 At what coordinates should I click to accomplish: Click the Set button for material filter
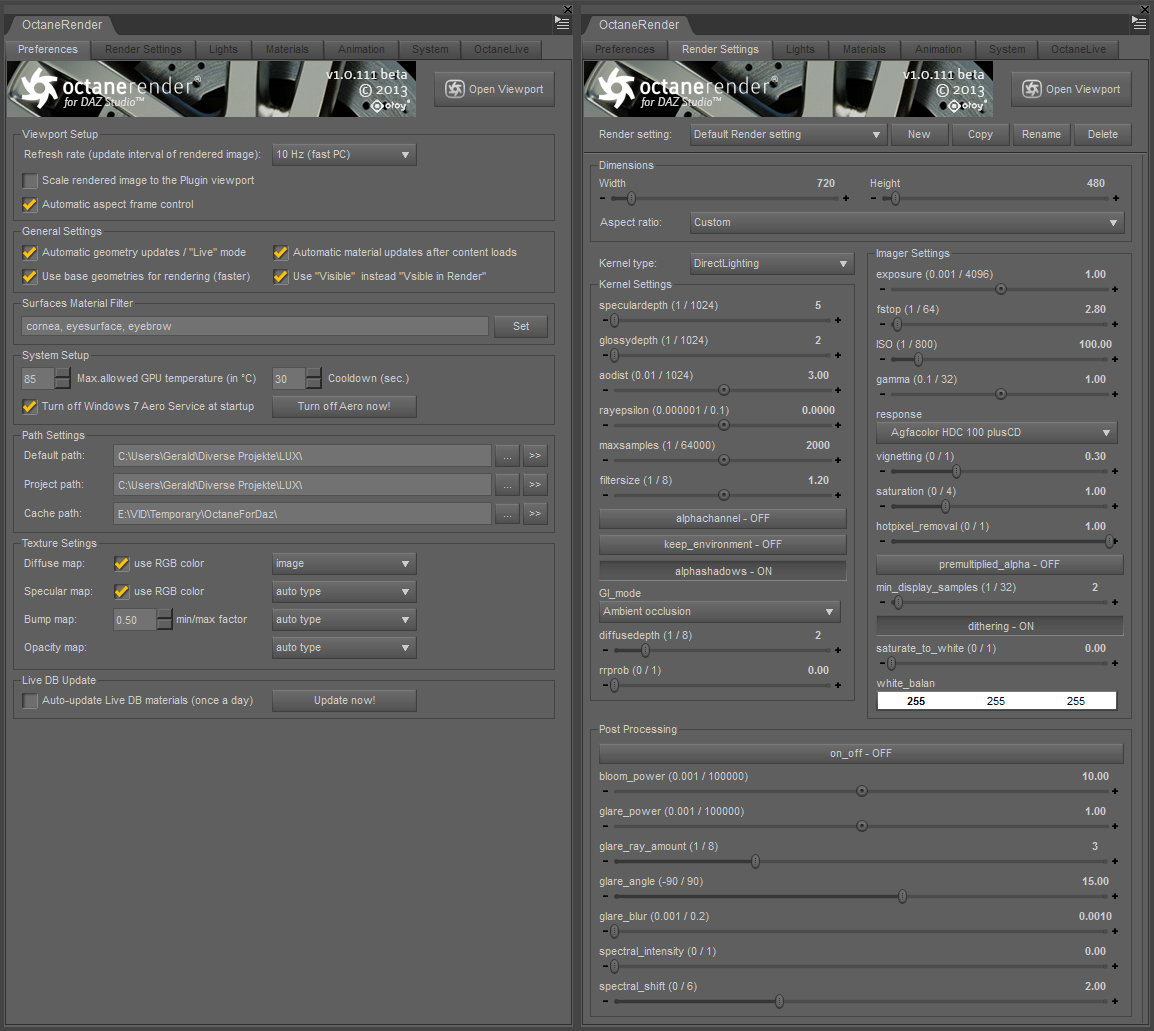tap(521, 326)
